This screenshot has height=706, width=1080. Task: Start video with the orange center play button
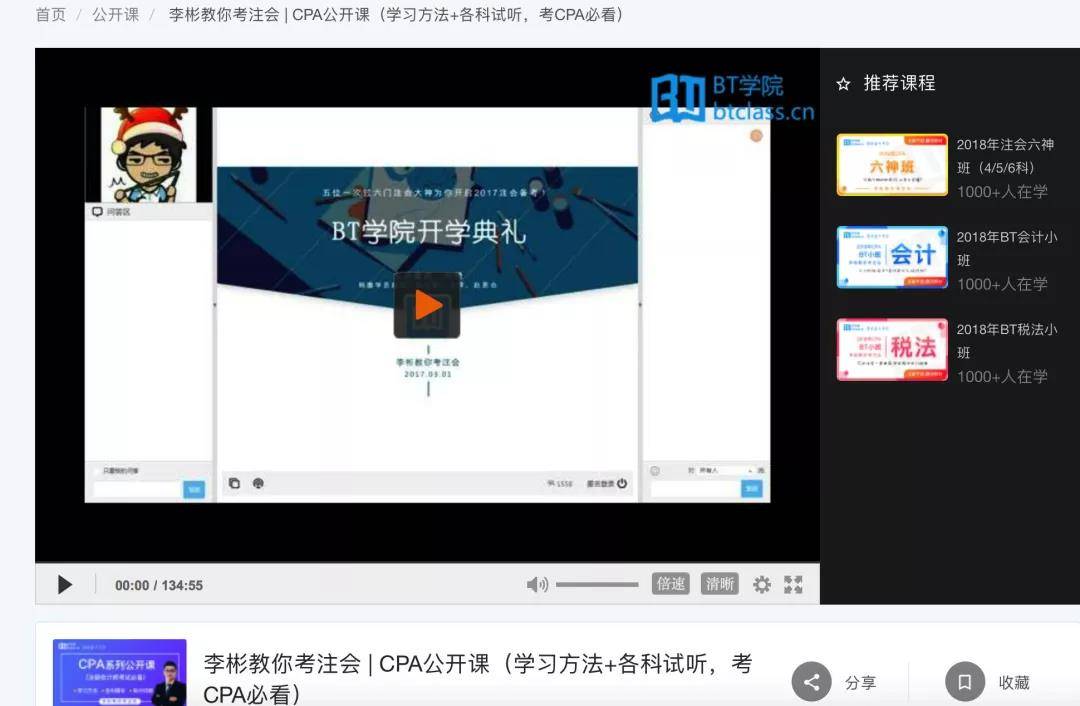(x=427, y=305)
